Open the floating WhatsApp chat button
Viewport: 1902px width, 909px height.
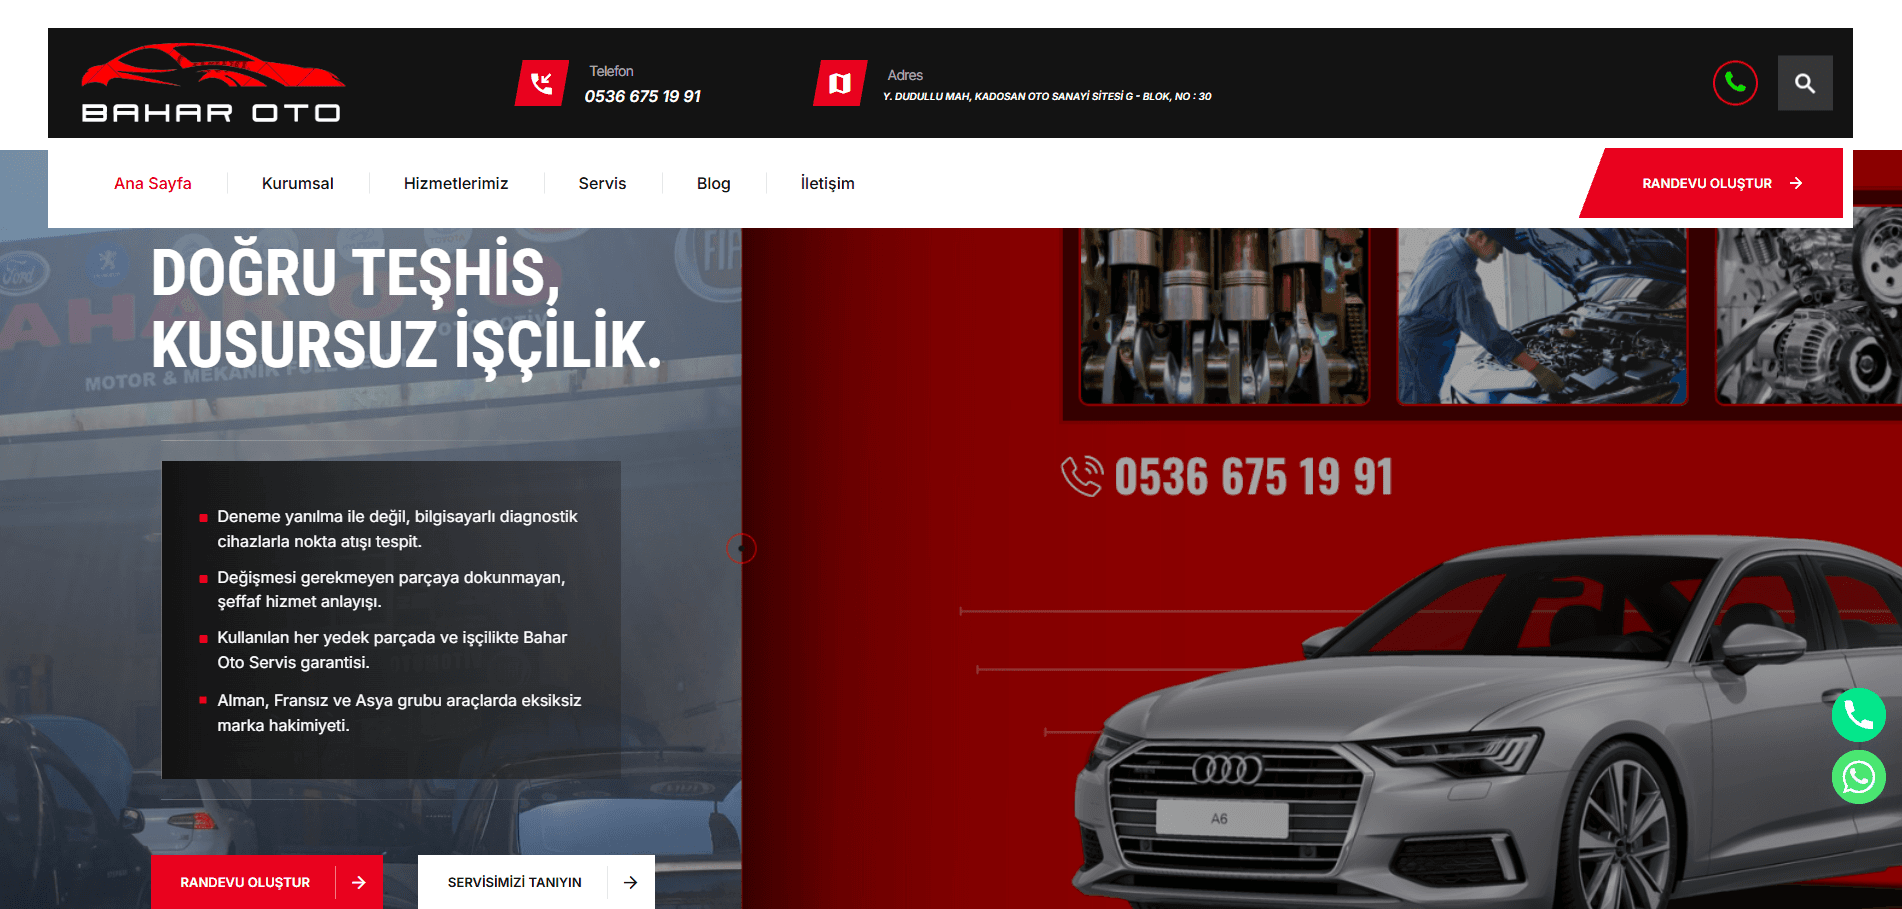[1858, 777]
